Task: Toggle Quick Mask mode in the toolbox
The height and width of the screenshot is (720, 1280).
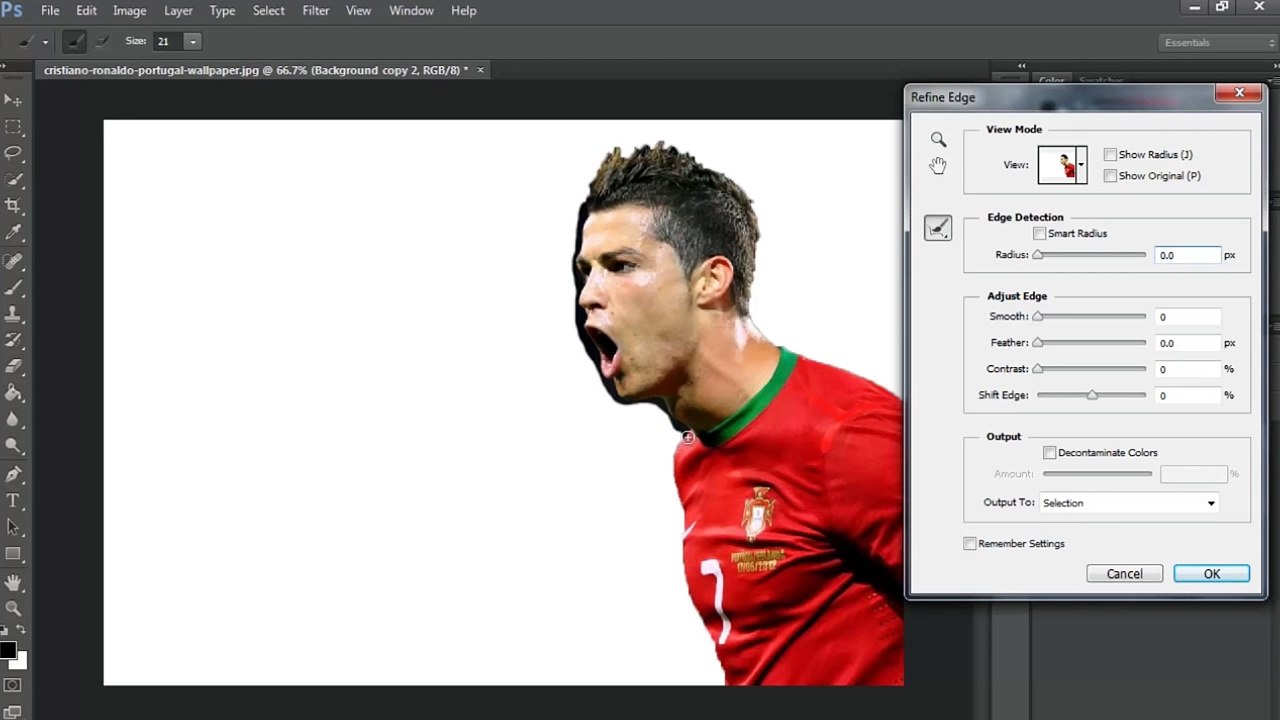Action: point(13,686)
